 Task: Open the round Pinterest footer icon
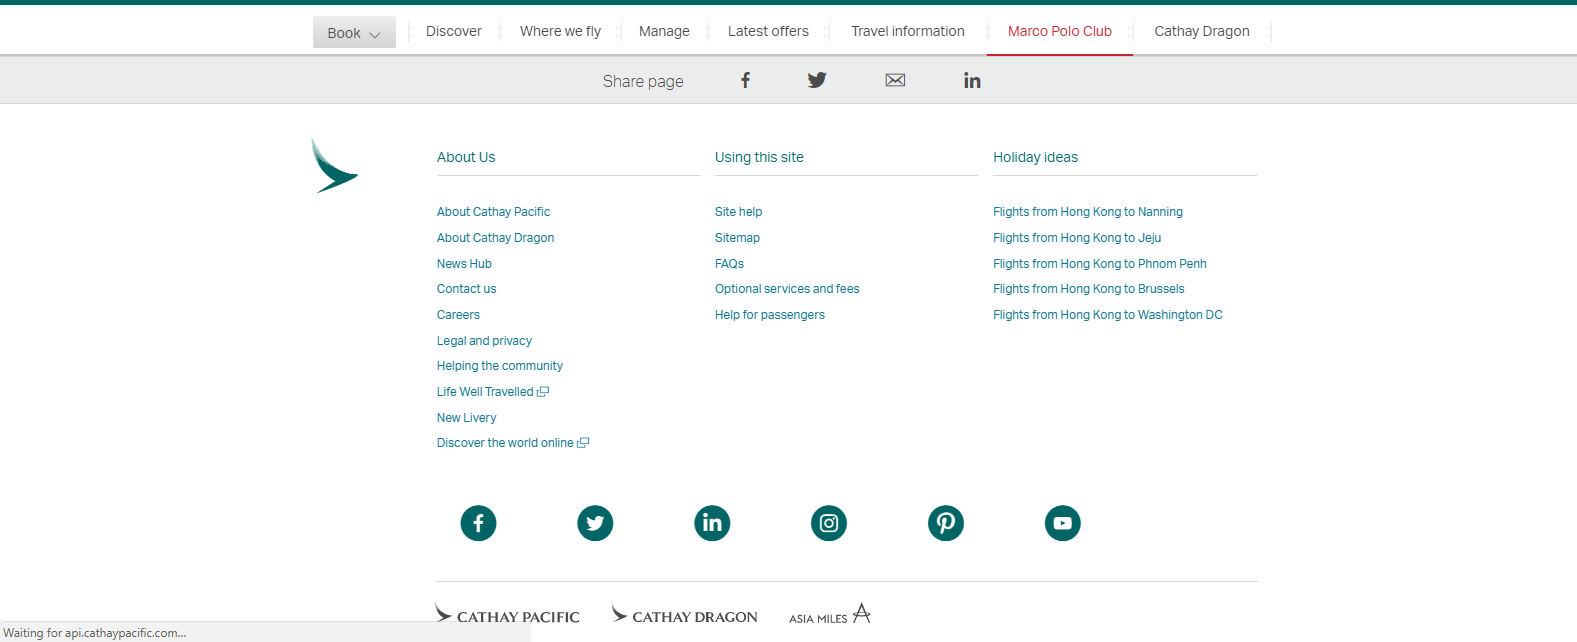pyautogui.click(x=946, y=523)
